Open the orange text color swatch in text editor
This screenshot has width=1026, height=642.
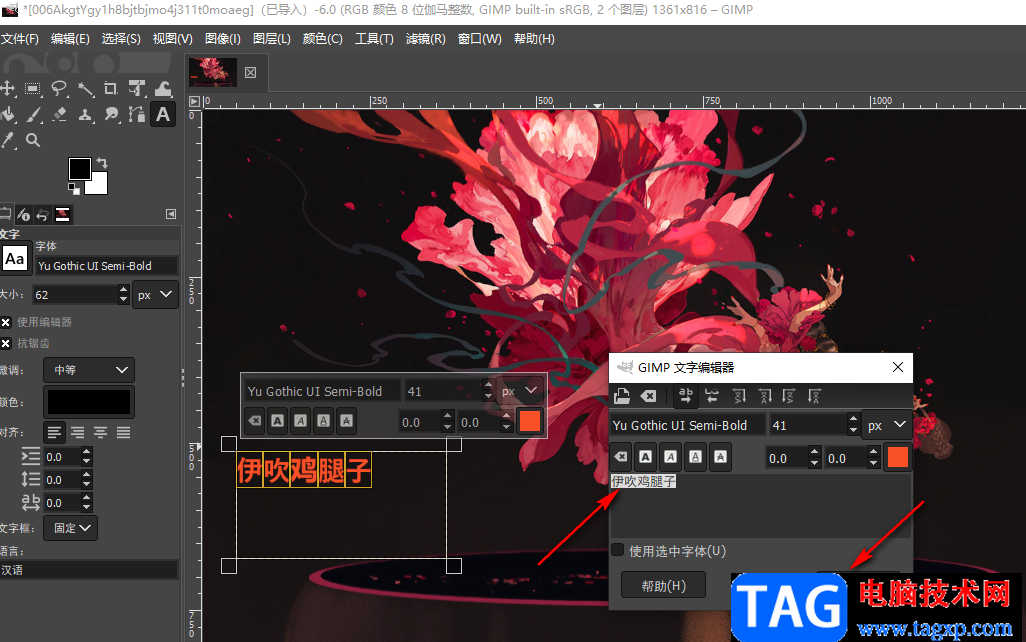click(898, 457)
